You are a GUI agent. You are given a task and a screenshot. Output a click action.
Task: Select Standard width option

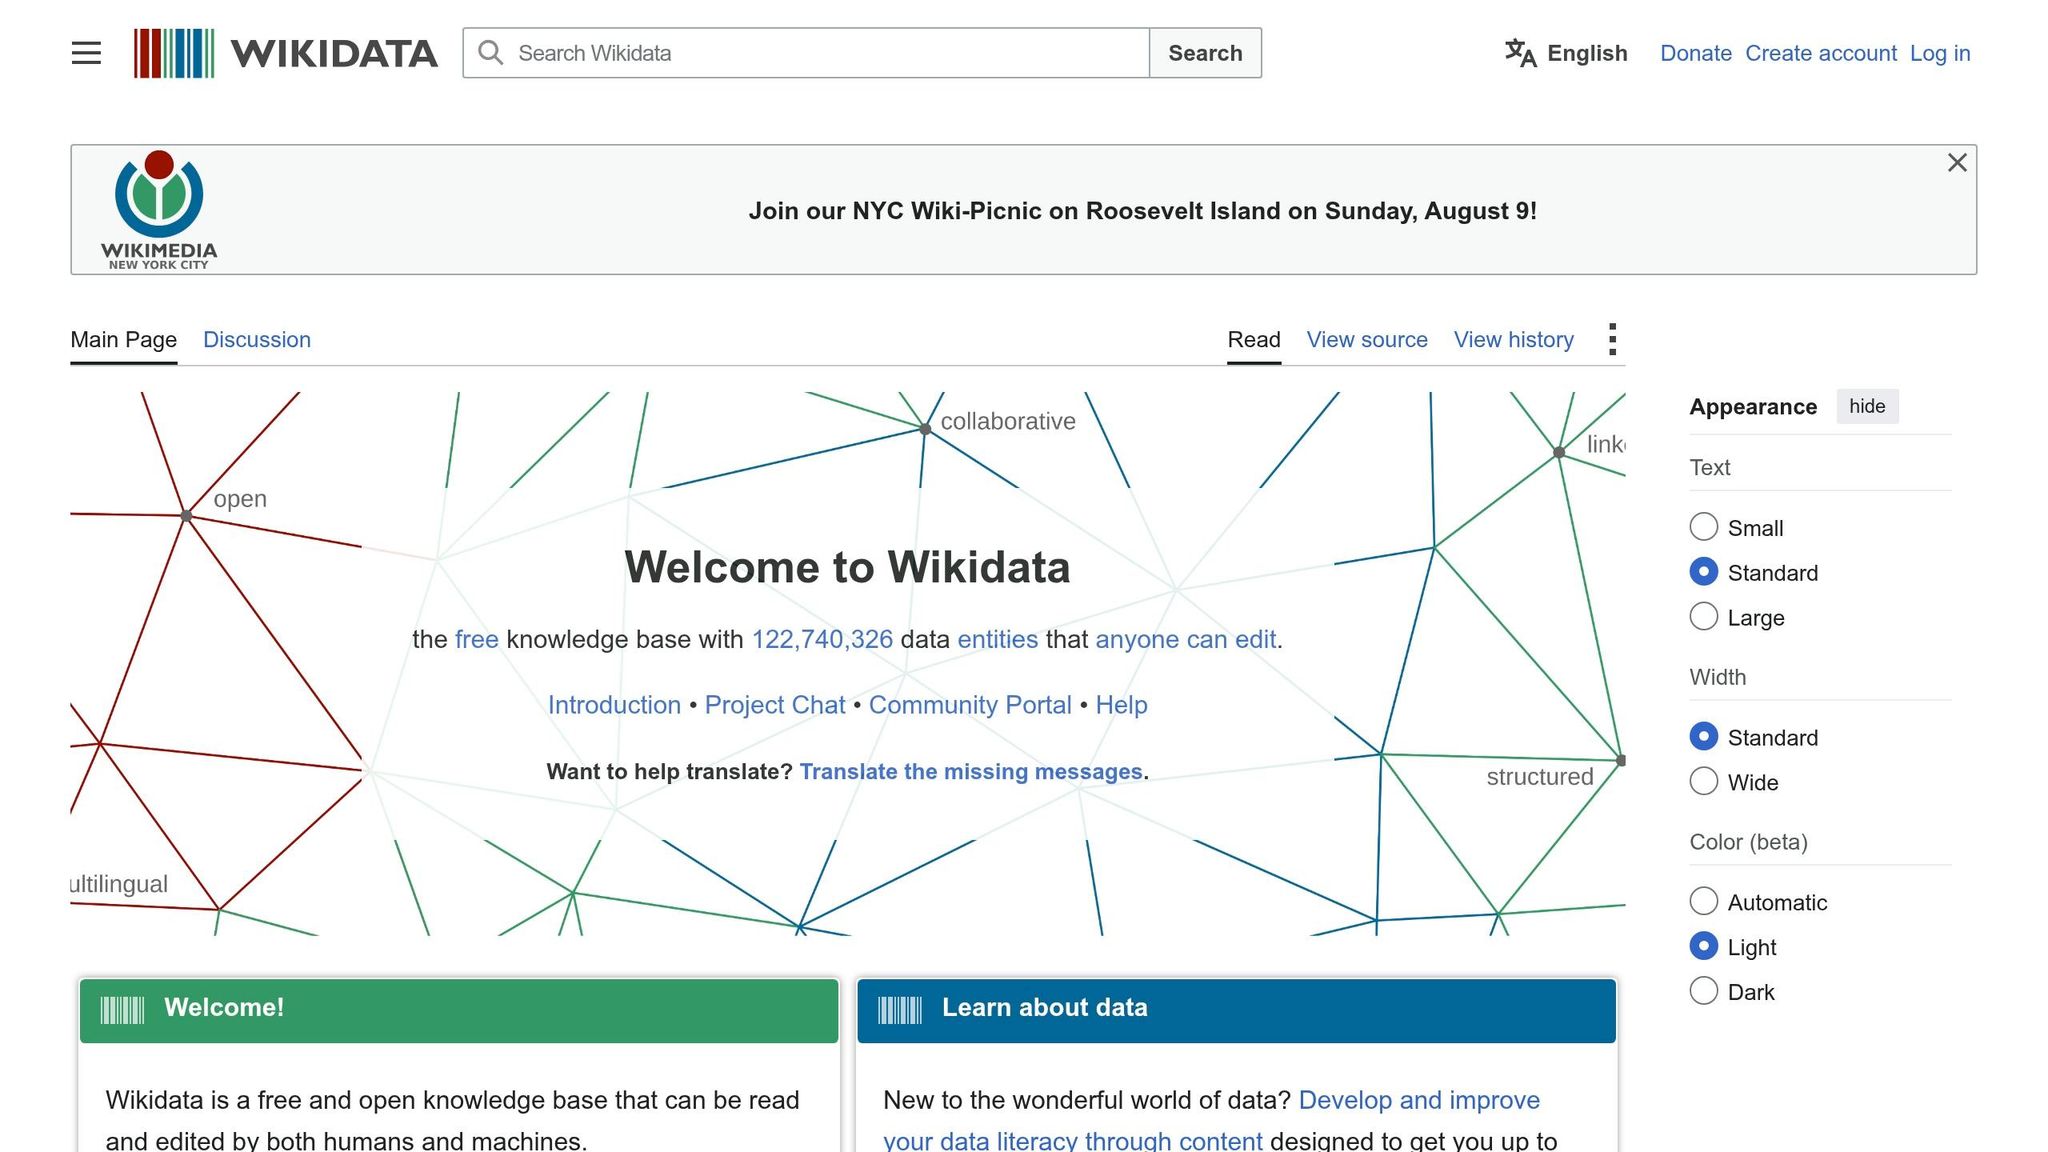[x=1704, y=737]
